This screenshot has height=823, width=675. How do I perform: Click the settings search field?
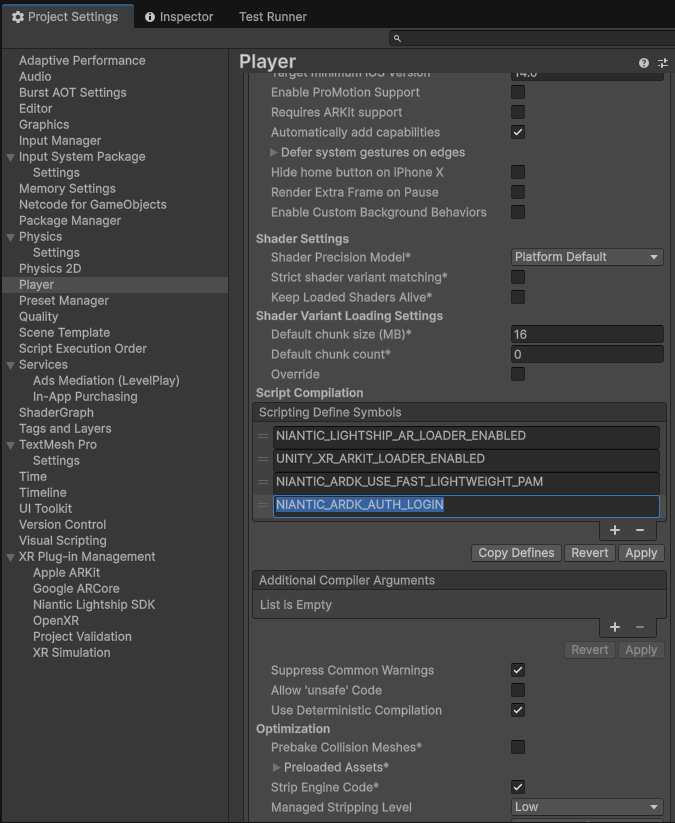[x=531, y=38]
